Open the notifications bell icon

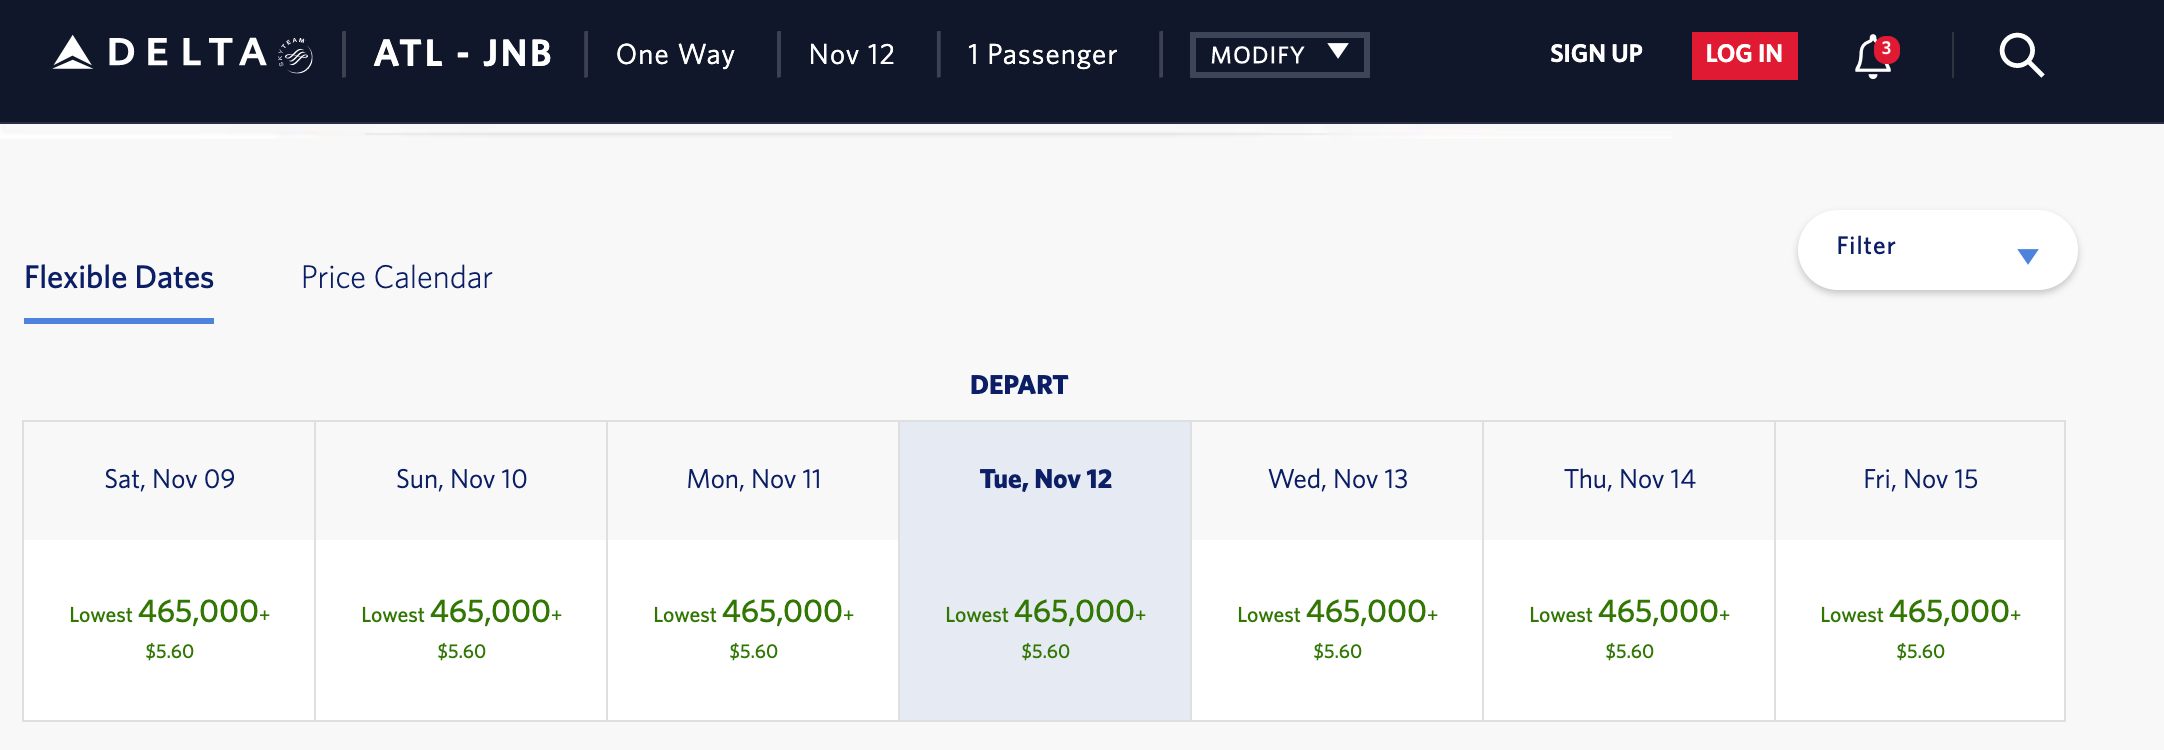[x=1872, y=56]
